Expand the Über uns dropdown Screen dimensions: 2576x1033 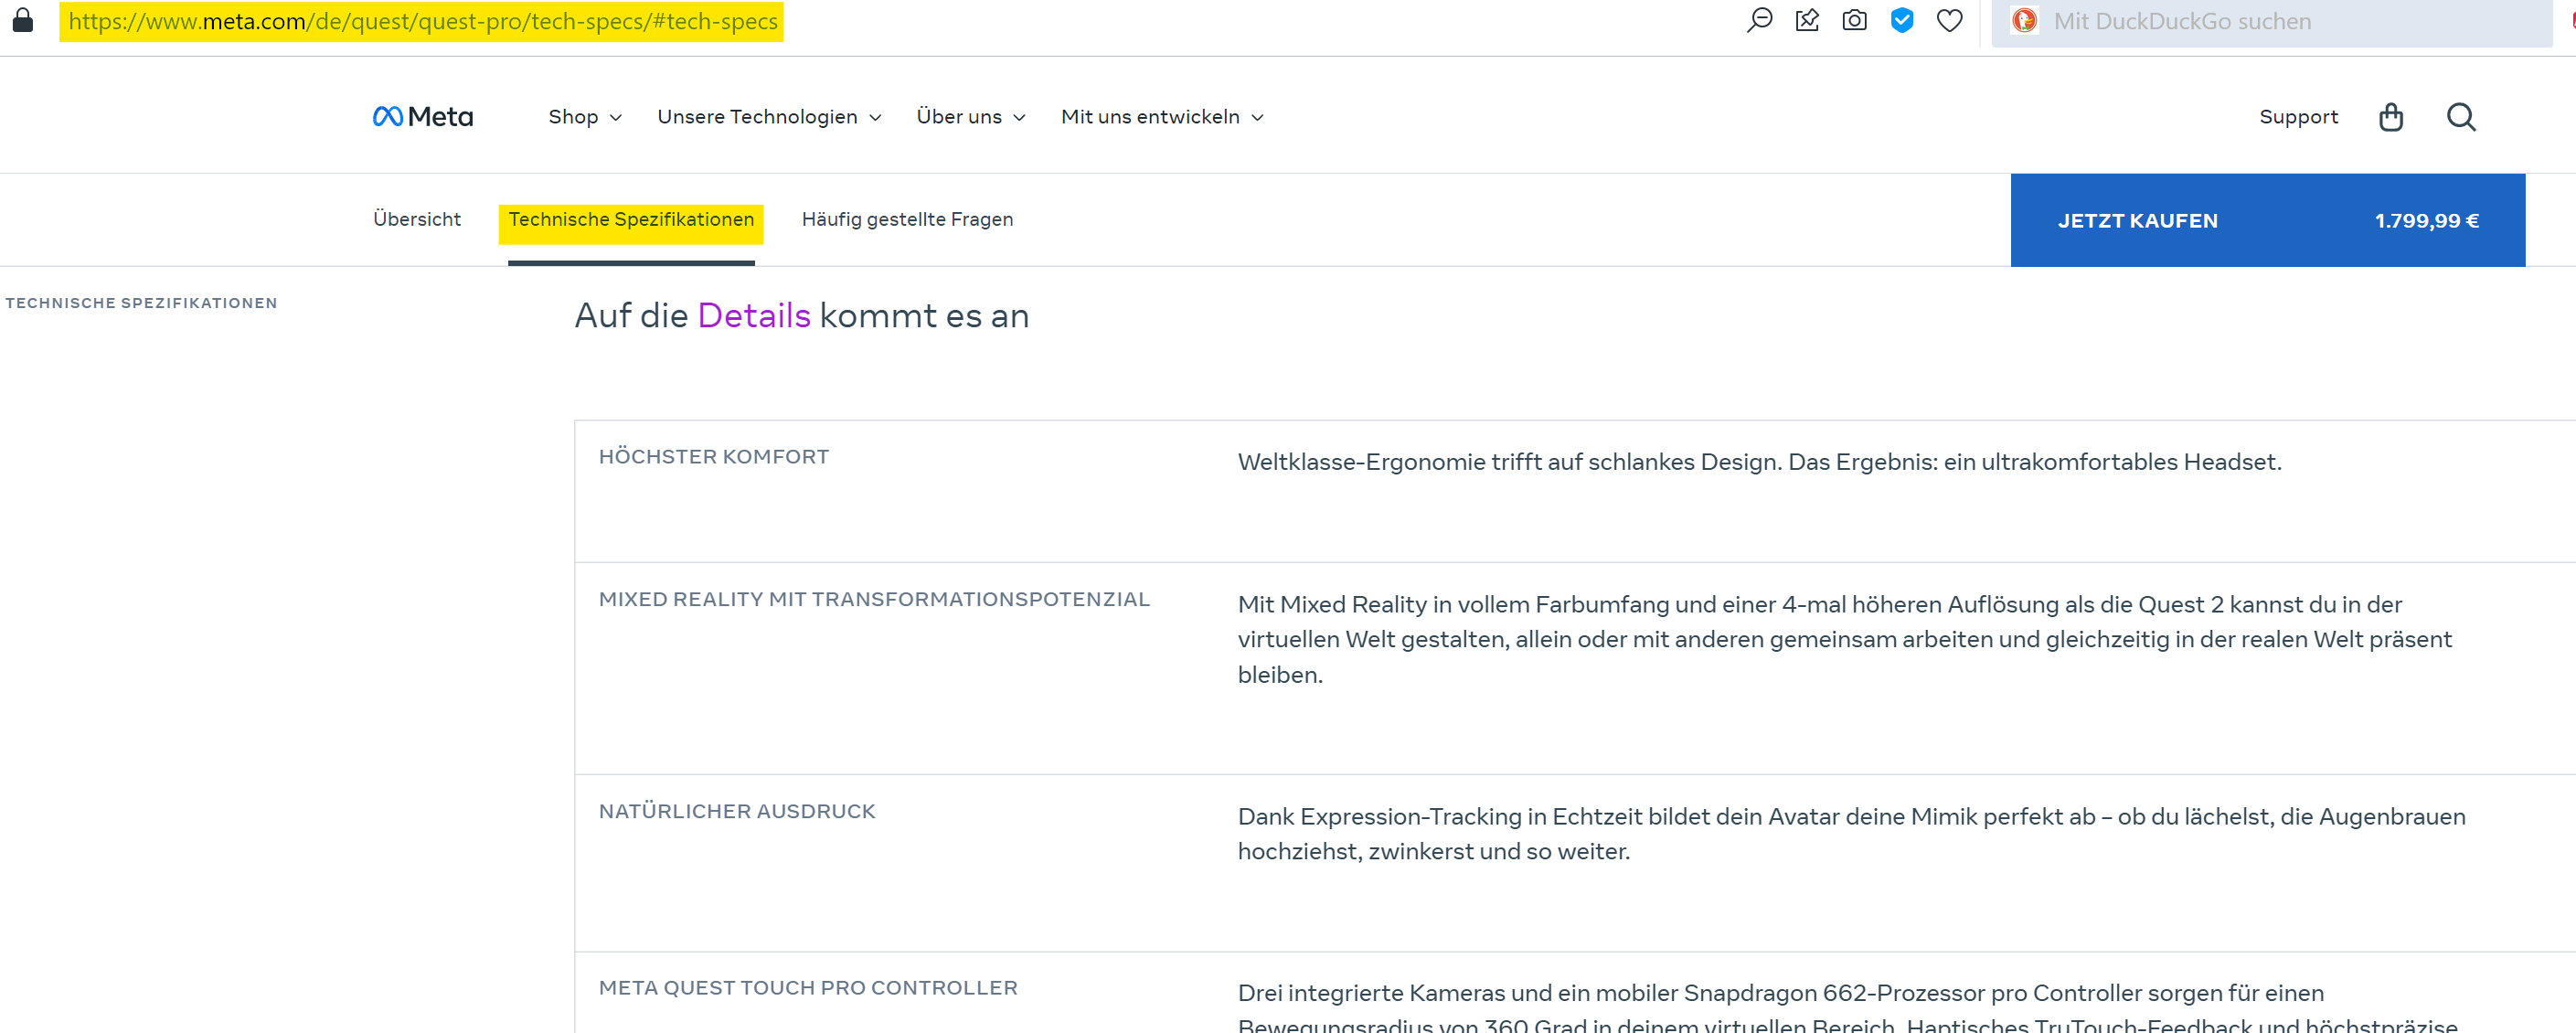(970, 117)
